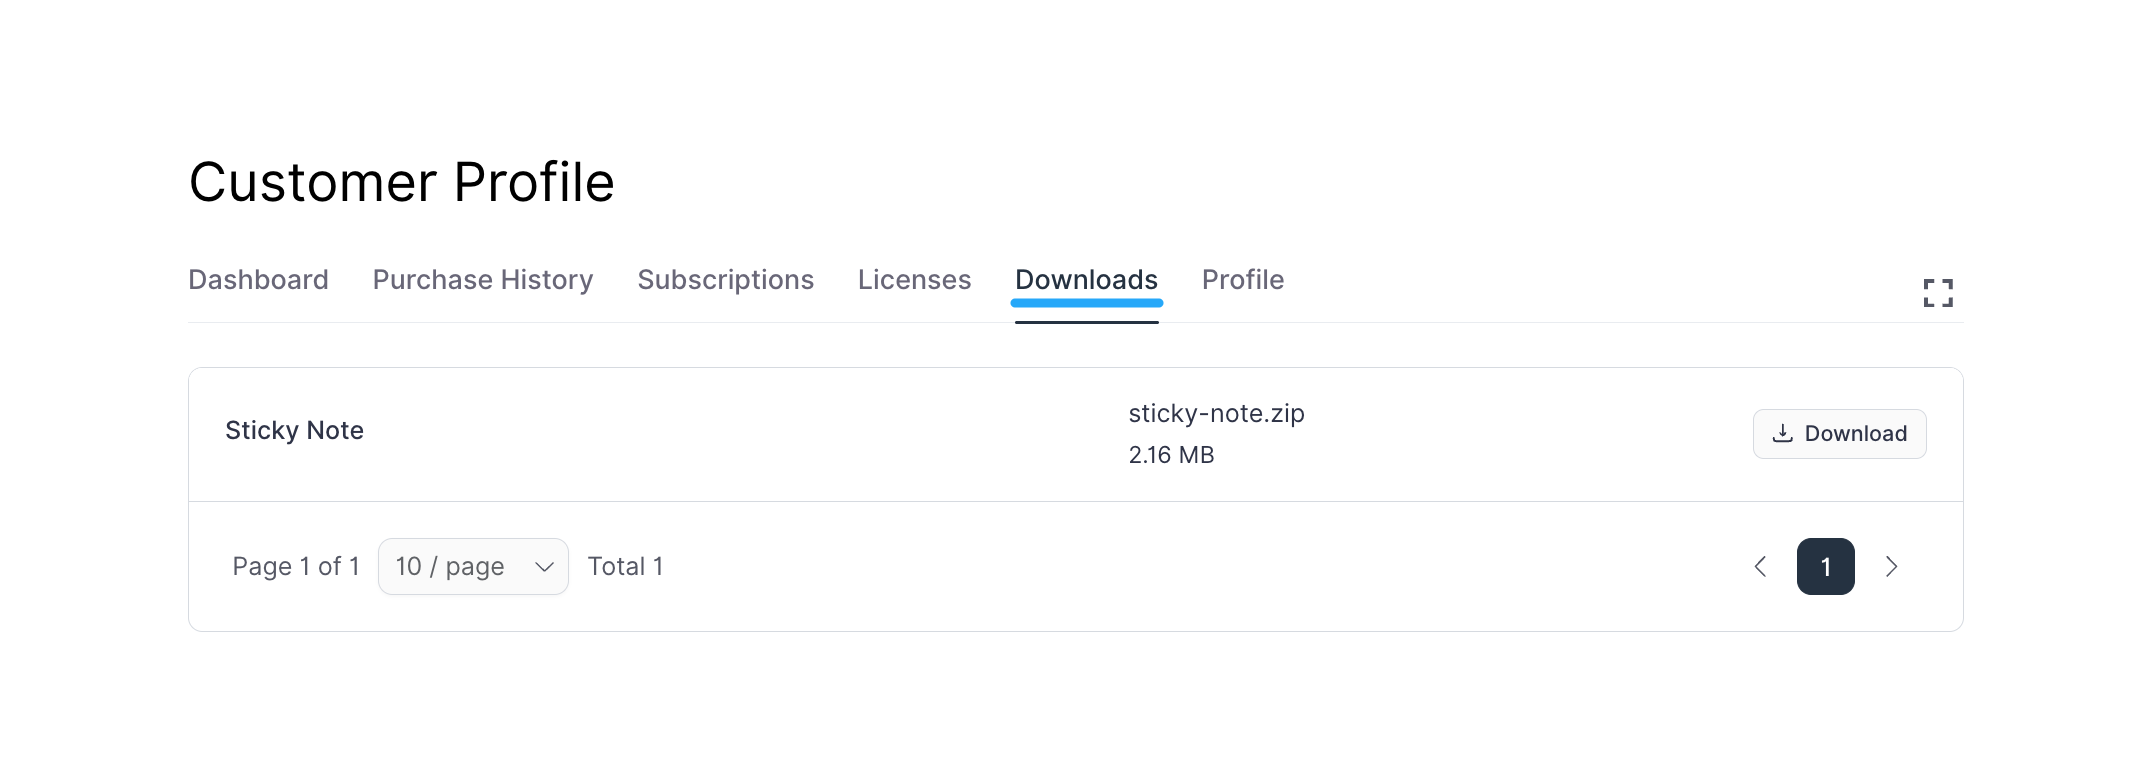Image resolution: width=2154 pixels, height=784 pixels.
Task: Click the next page arrow
Action: 1891,566
